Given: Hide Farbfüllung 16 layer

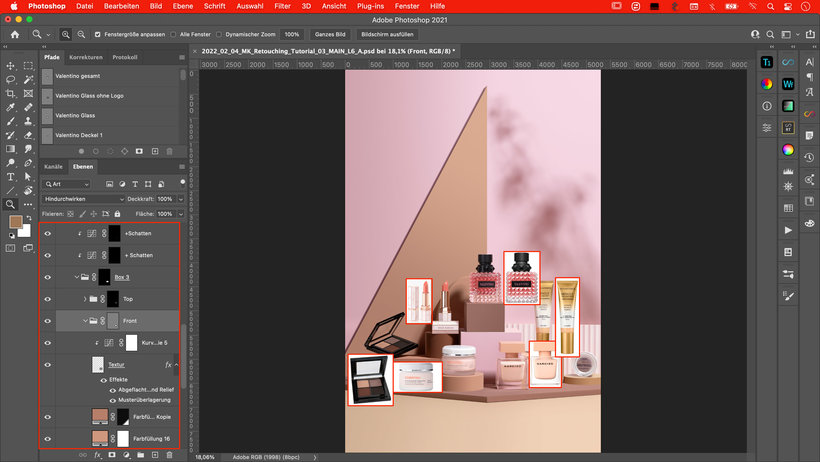Looking at the screenshot, I should click(48, 439).
